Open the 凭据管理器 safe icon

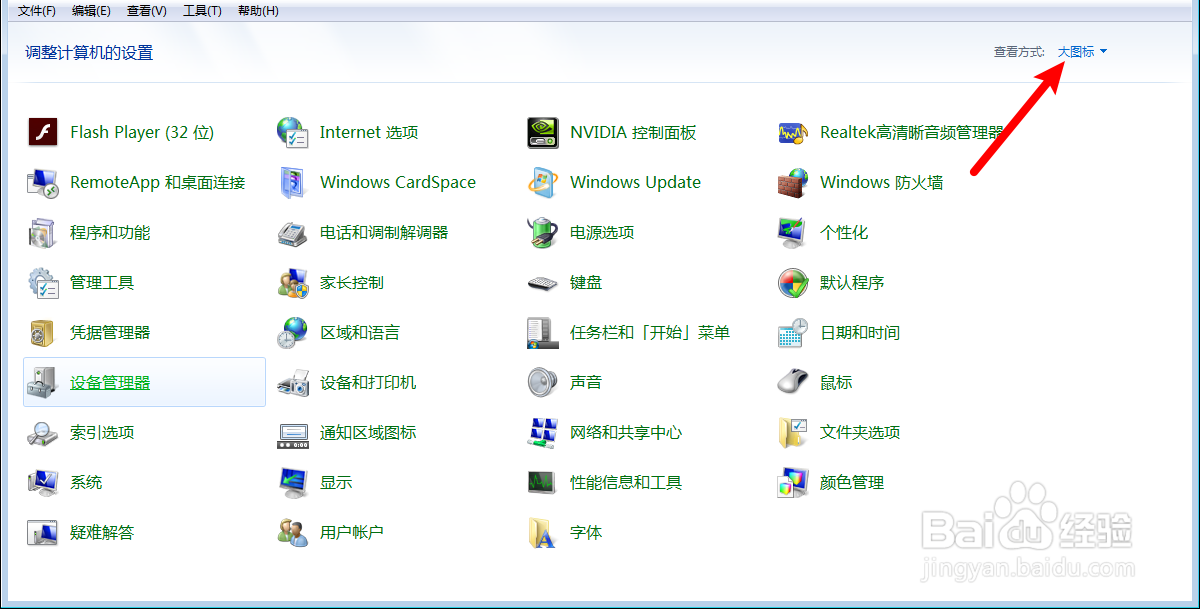pos(43,332)
